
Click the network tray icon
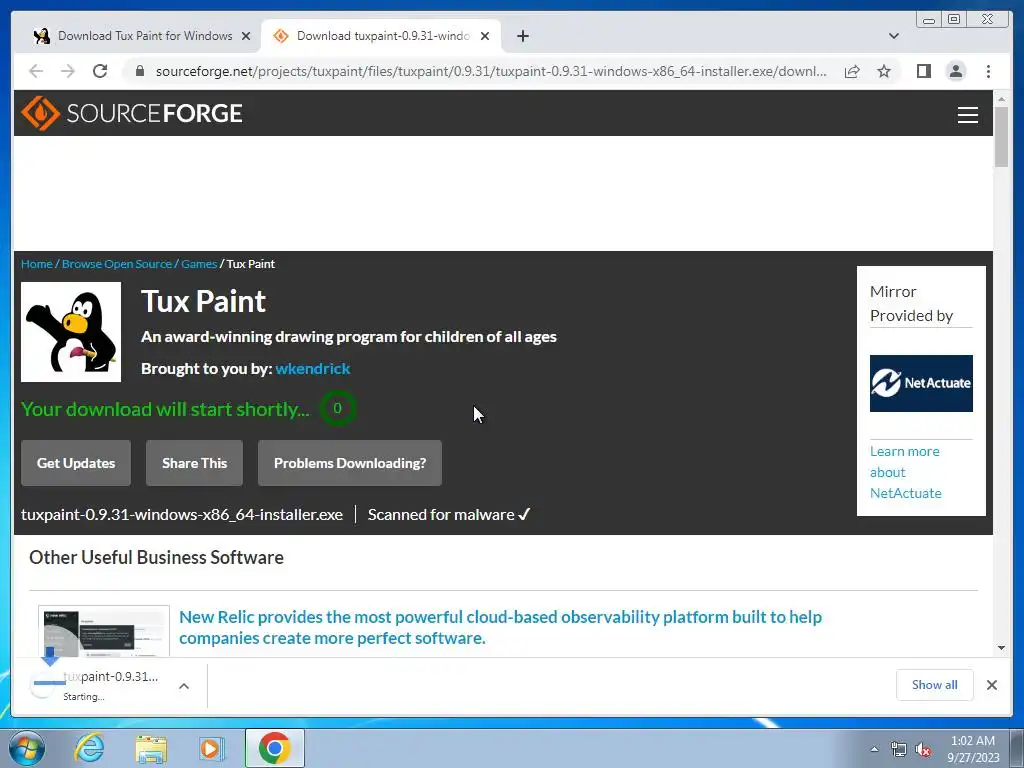(899, 750)
